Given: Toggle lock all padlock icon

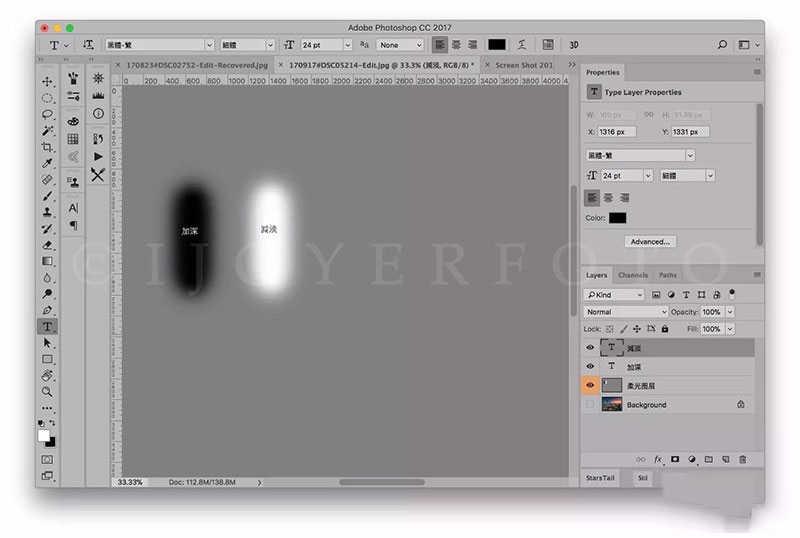Looking at the screenshot, I should pyautogui.click(x=665, y=329).
